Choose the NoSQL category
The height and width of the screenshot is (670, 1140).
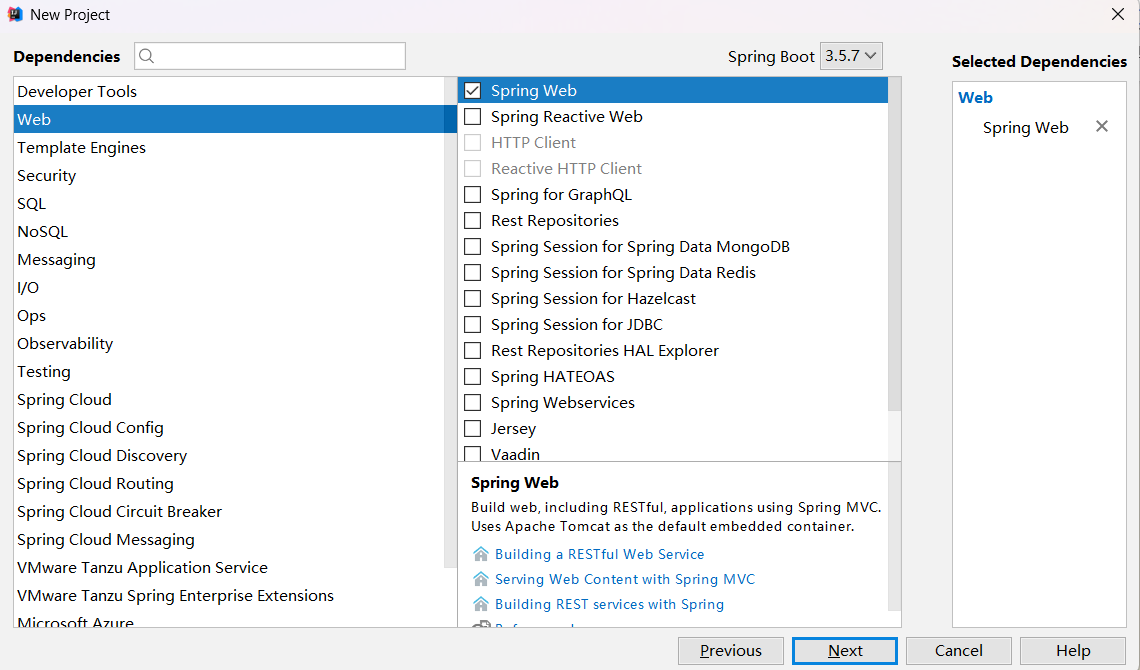[x=229, y=231]
